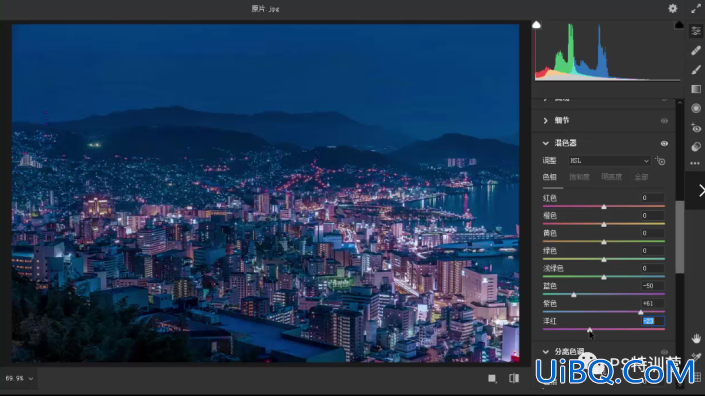Click the 橙色 hue slider handle
The width and height of the screenshot is (705, 396).
604,224
